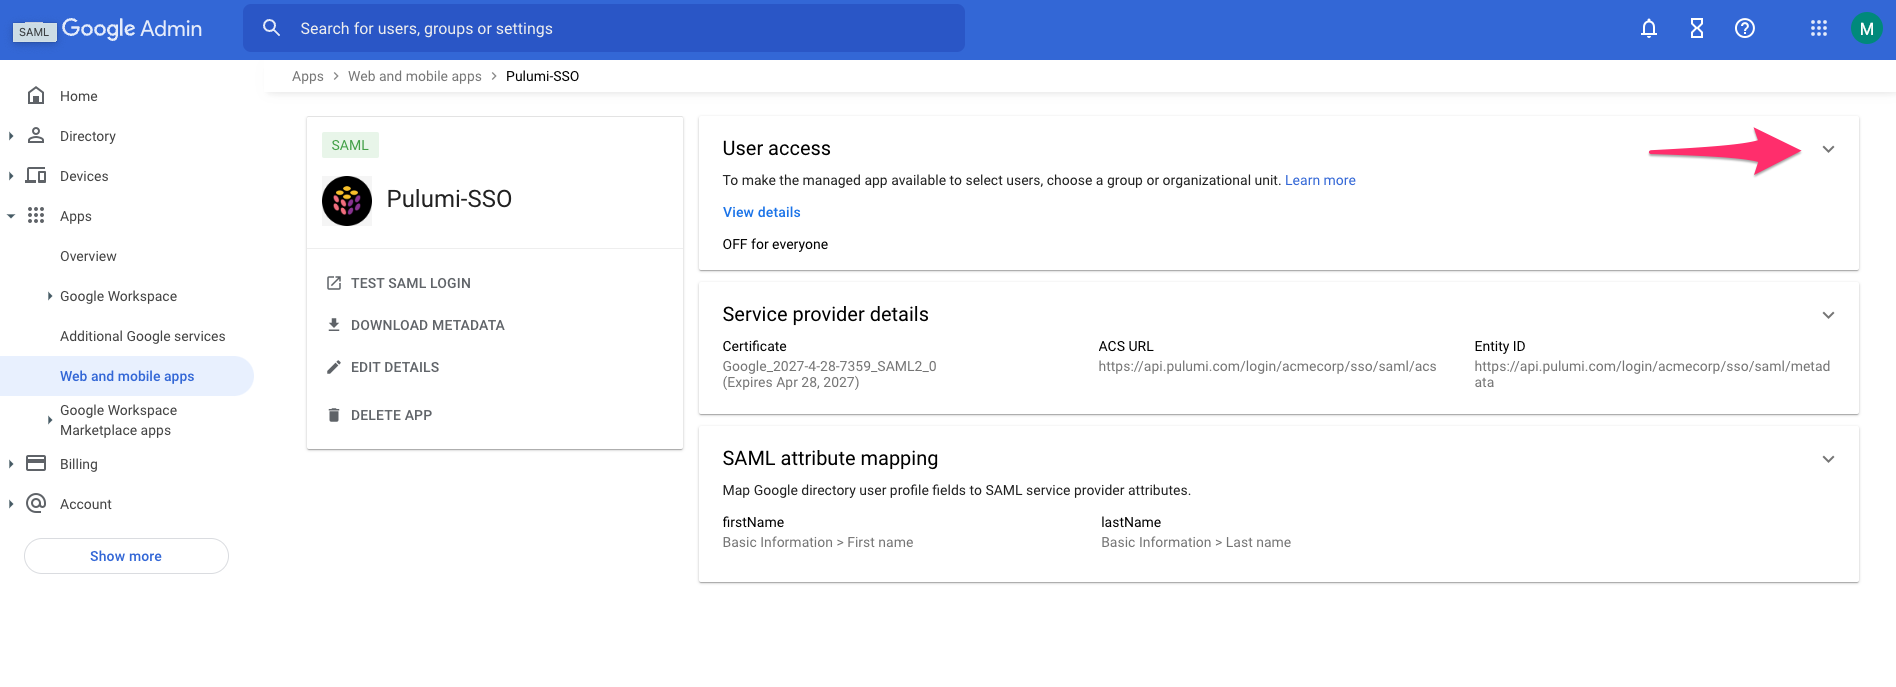The width and height of the screenshot is (1896, 687).
Task: Focus the search users, groups or settings field
Action: coord(604,28)
